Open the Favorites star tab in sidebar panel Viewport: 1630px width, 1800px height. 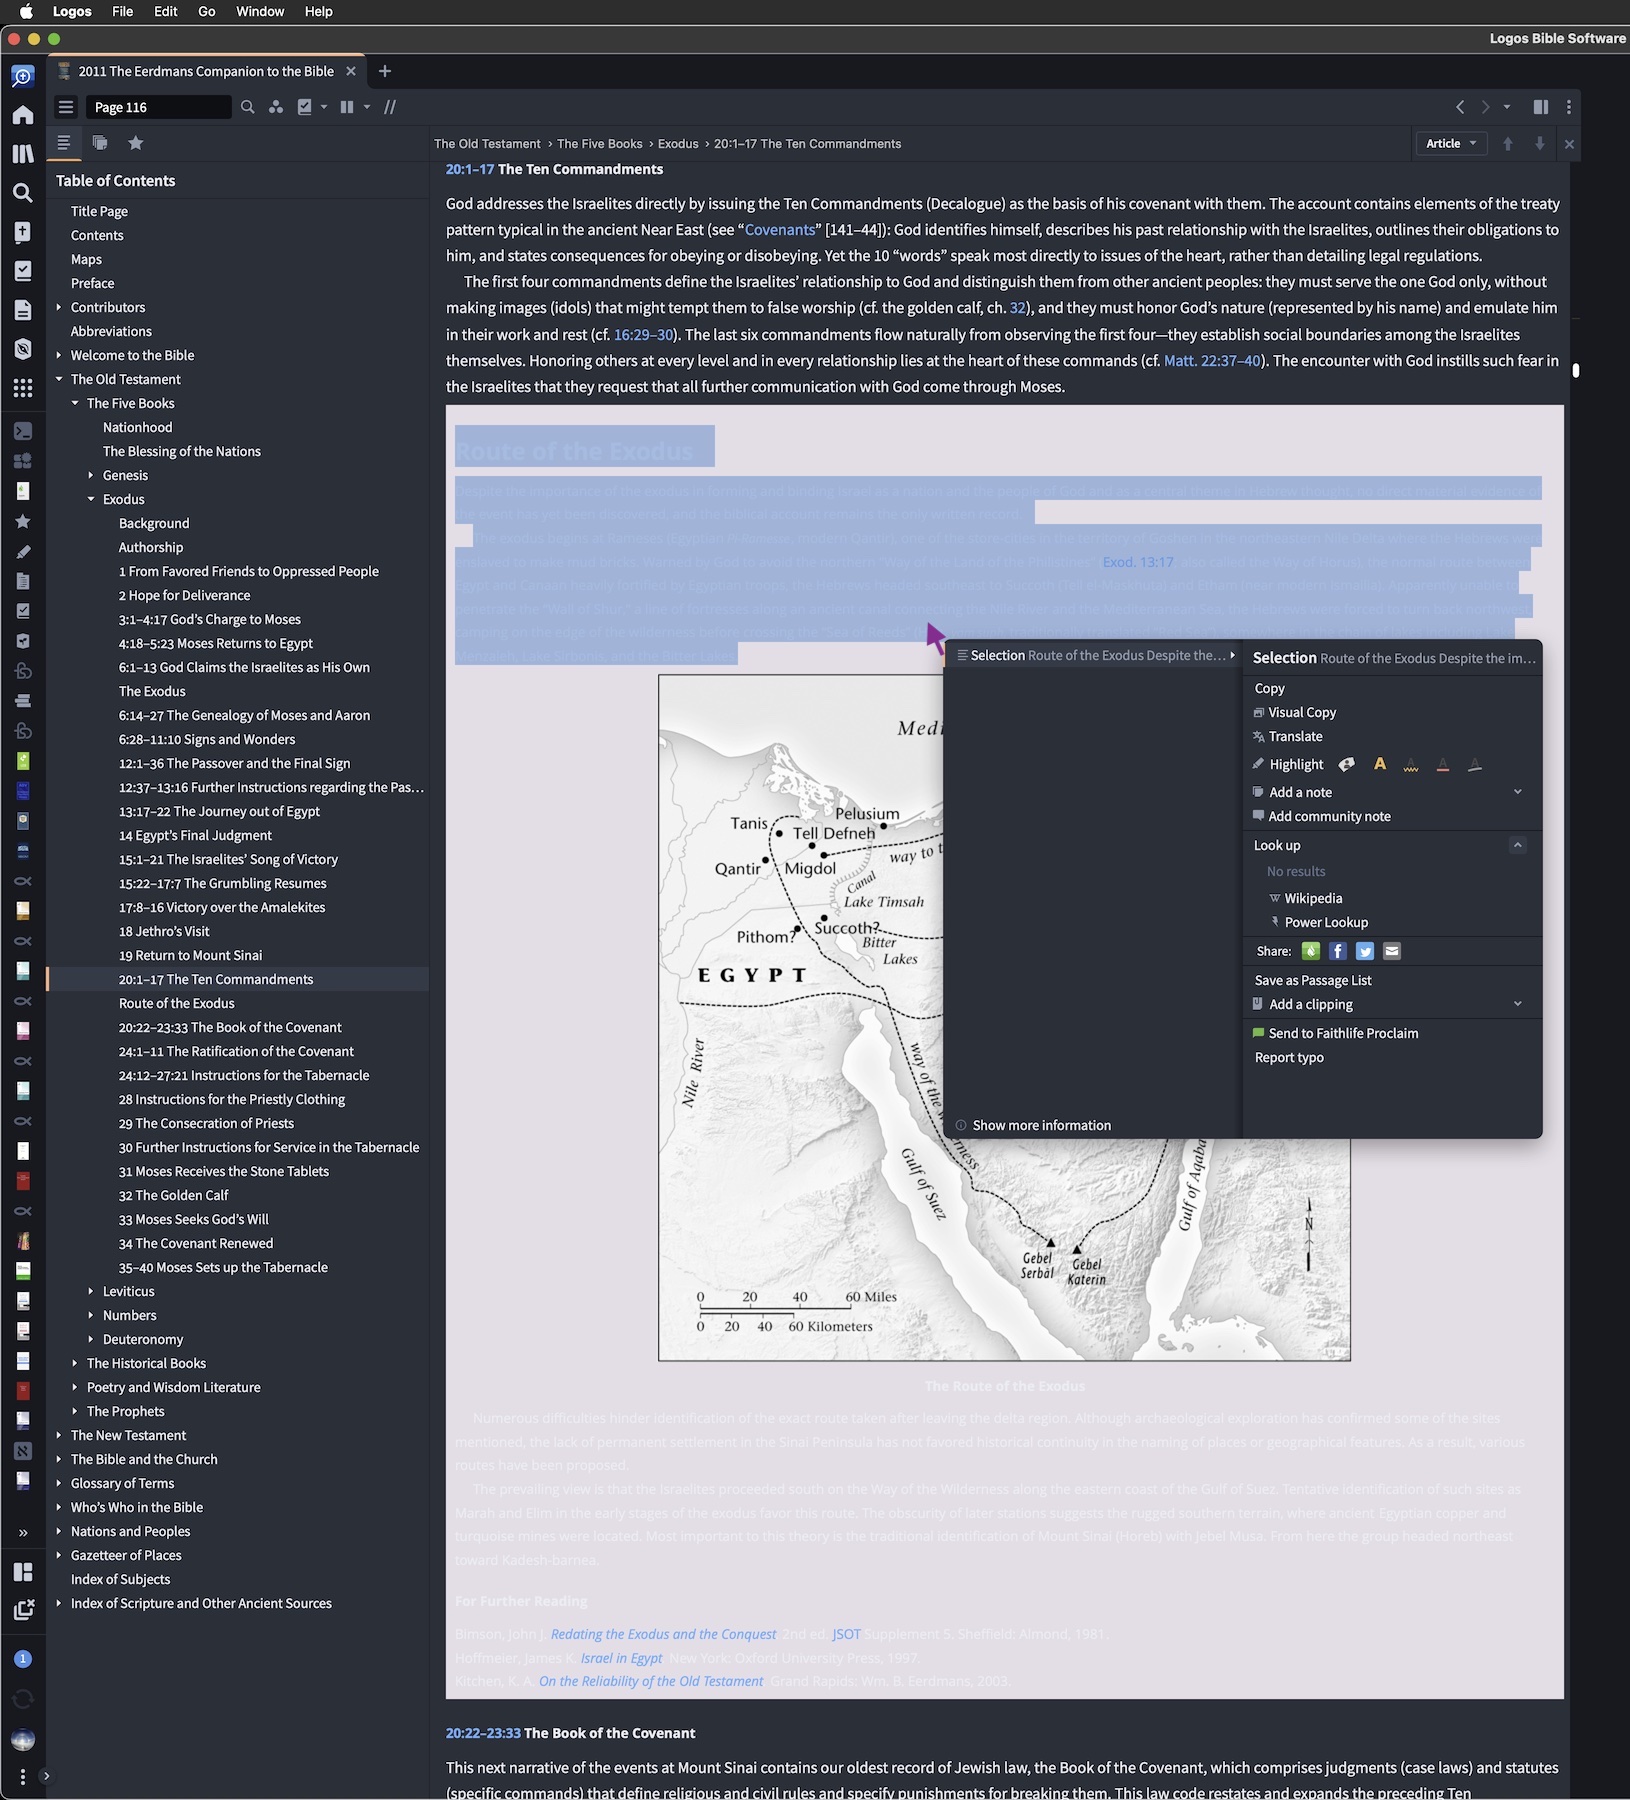point(136,143)
